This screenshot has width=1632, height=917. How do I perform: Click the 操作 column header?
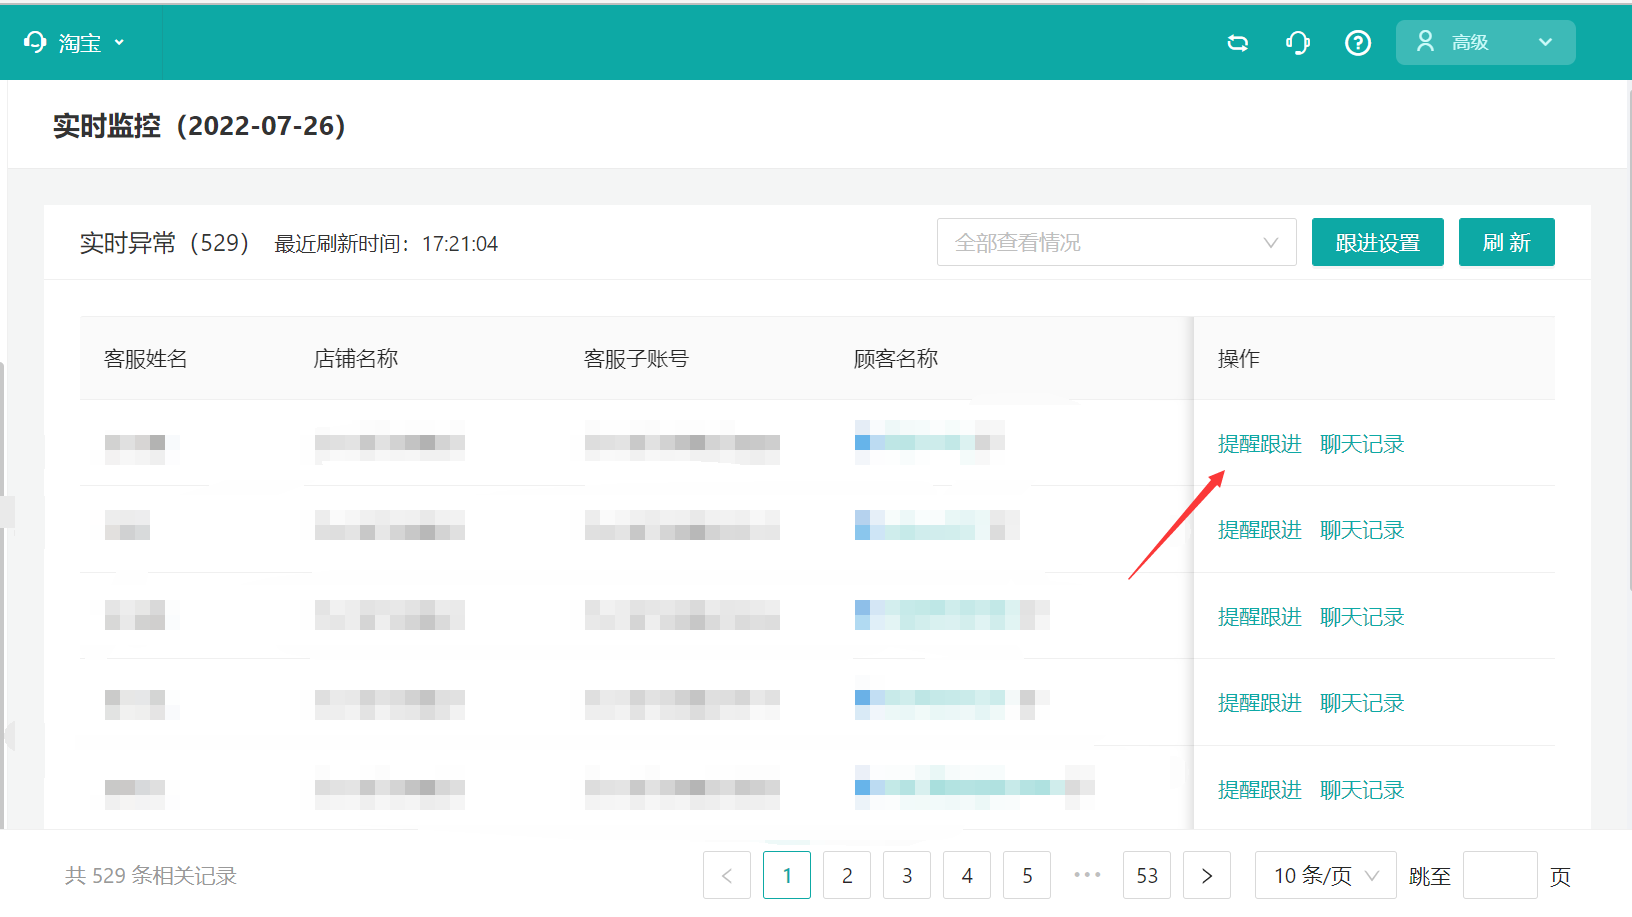pyautogui.click(x=1239, y=359)
